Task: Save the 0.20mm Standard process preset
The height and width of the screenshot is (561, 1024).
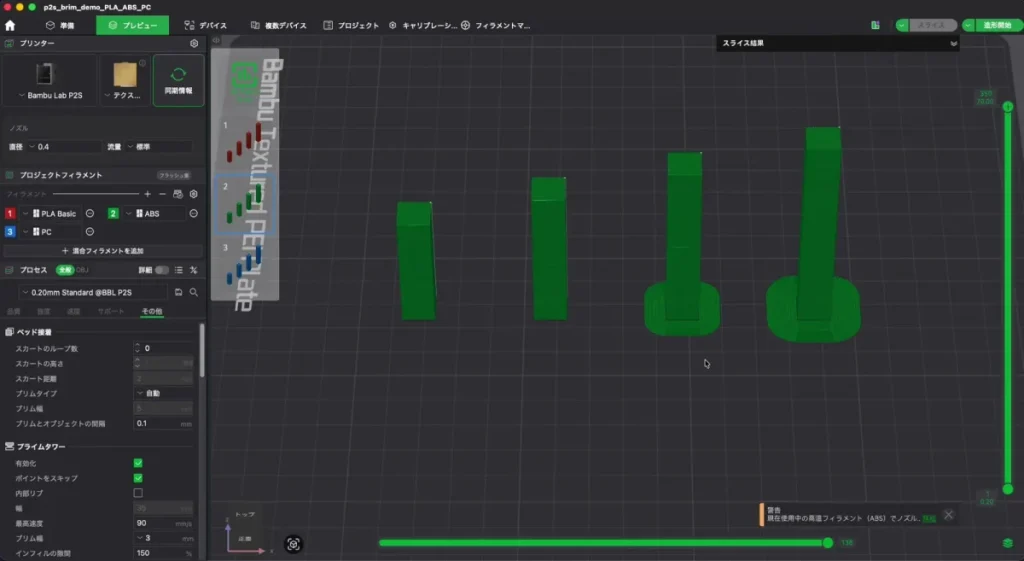Action: point(178,293)
